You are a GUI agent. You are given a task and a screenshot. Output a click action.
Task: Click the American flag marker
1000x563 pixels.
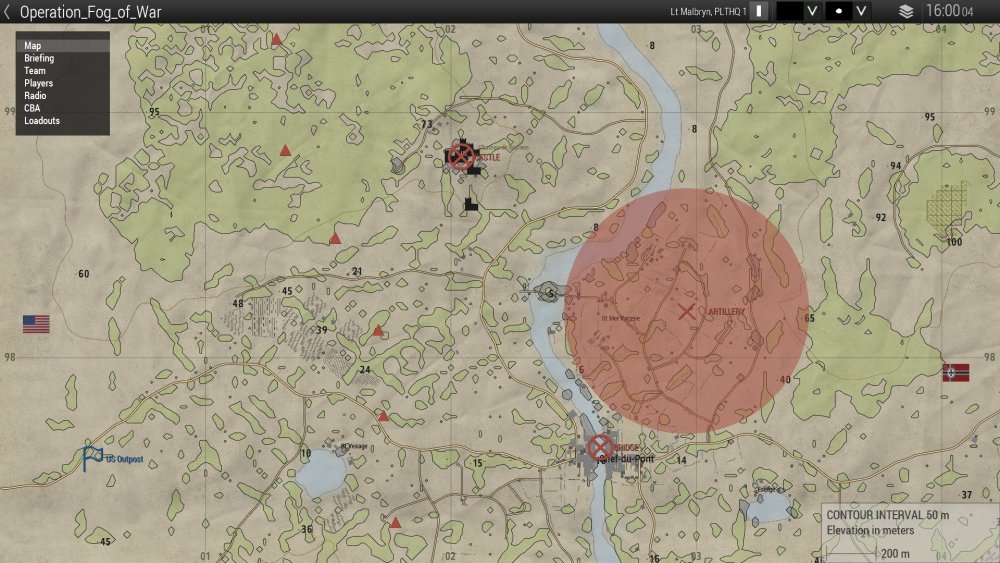point(36,324)
